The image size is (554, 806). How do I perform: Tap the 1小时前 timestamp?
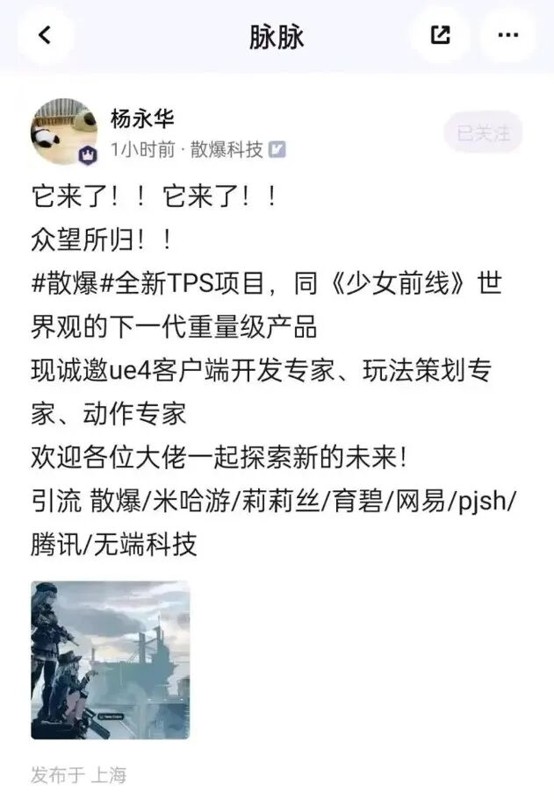(x=142, y=150)
